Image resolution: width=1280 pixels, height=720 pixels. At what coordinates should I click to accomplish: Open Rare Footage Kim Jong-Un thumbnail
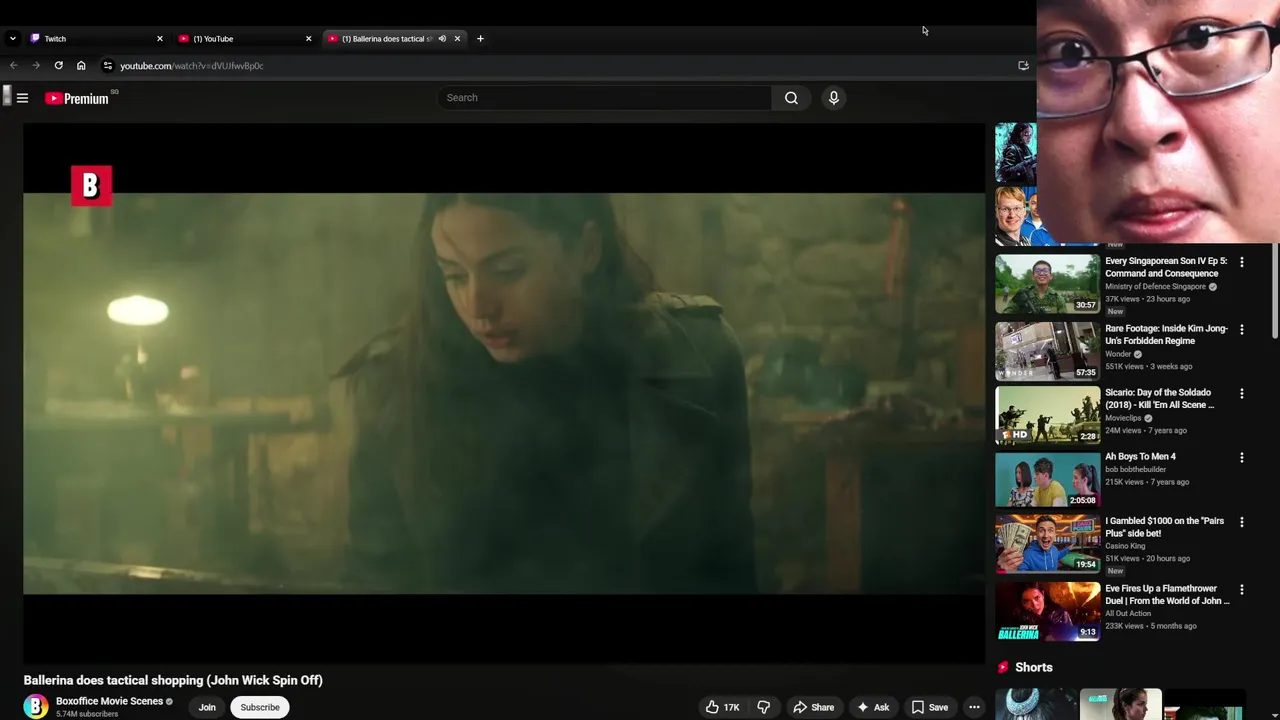coord(1047,351)
